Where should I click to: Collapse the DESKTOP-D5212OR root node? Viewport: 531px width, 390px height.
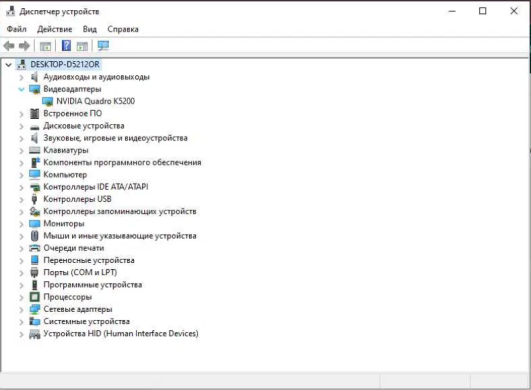click(9, 64)
